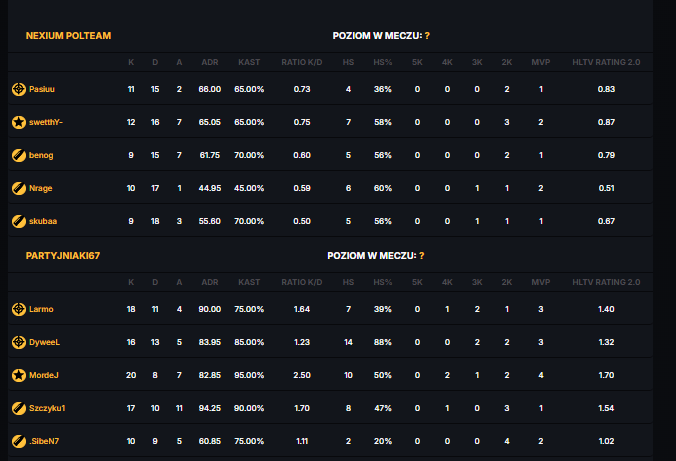Click the crosshair icon beside Larmo
Screen dimensions: 676x461
tap(19, 309)
